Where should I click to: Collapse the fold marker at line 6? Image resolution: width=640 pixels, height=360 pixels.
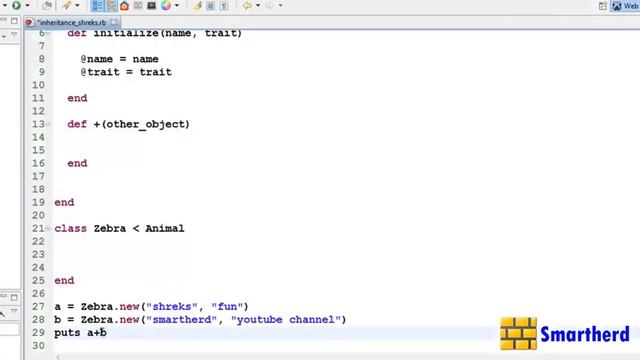(48, 33)
